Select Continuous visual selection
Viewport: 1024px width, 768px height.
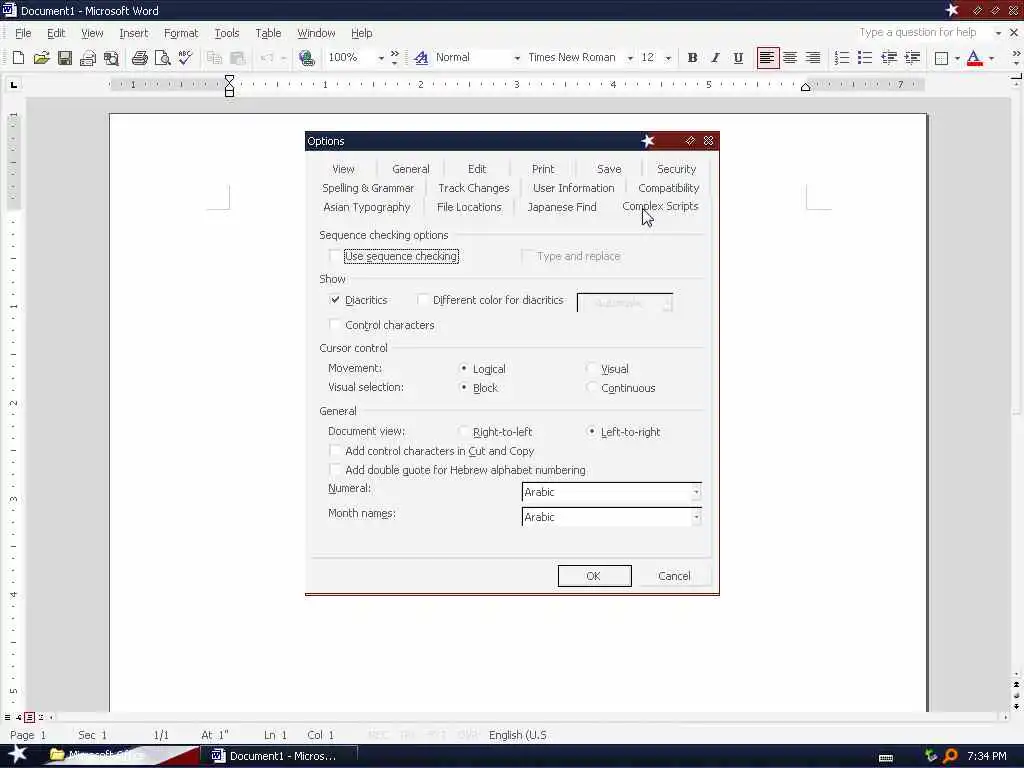(x=592, y=387)
